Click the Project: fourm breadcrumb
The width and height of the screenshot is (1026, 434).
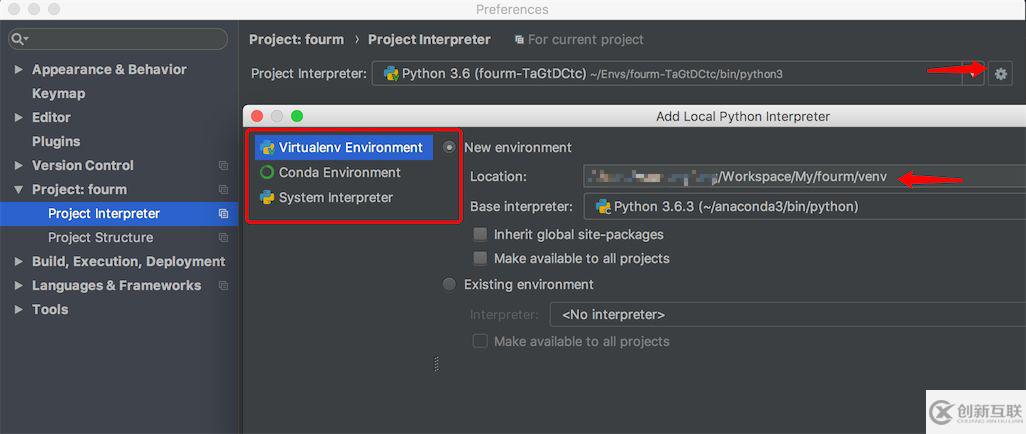(296, 39)
